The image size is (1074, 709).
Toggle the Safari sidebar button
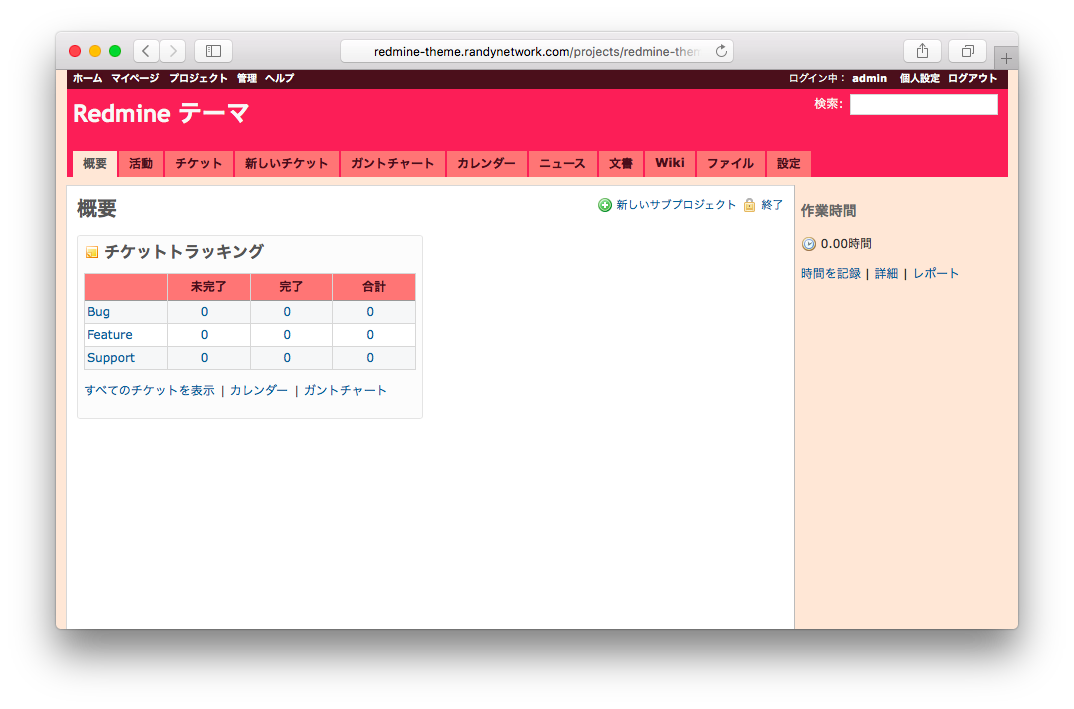point(213,51)
